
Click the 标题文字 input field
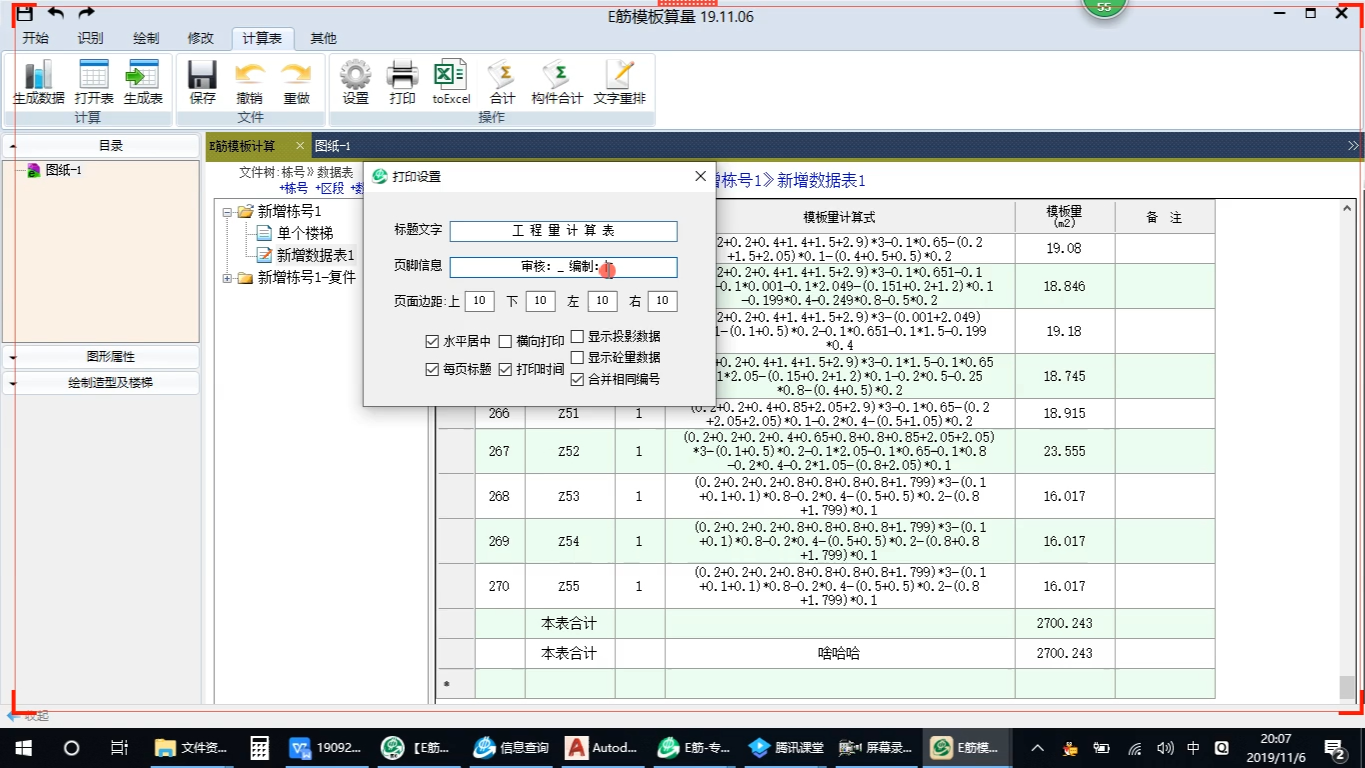(564, 231)
